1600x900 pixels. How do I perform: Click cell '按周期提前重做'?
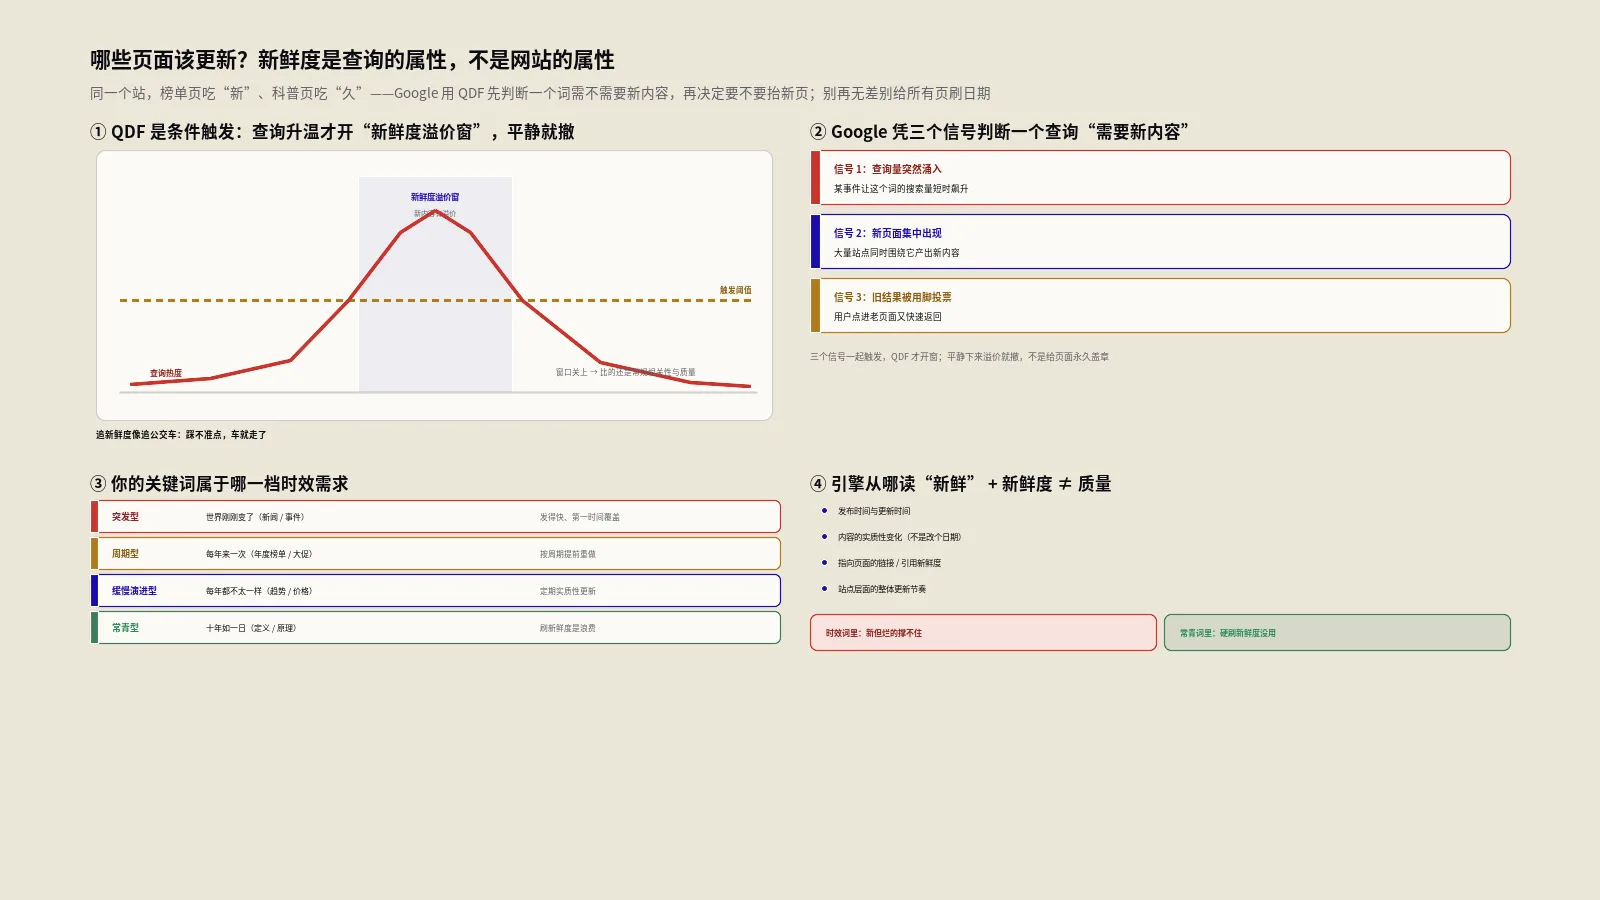coord(568,555)
